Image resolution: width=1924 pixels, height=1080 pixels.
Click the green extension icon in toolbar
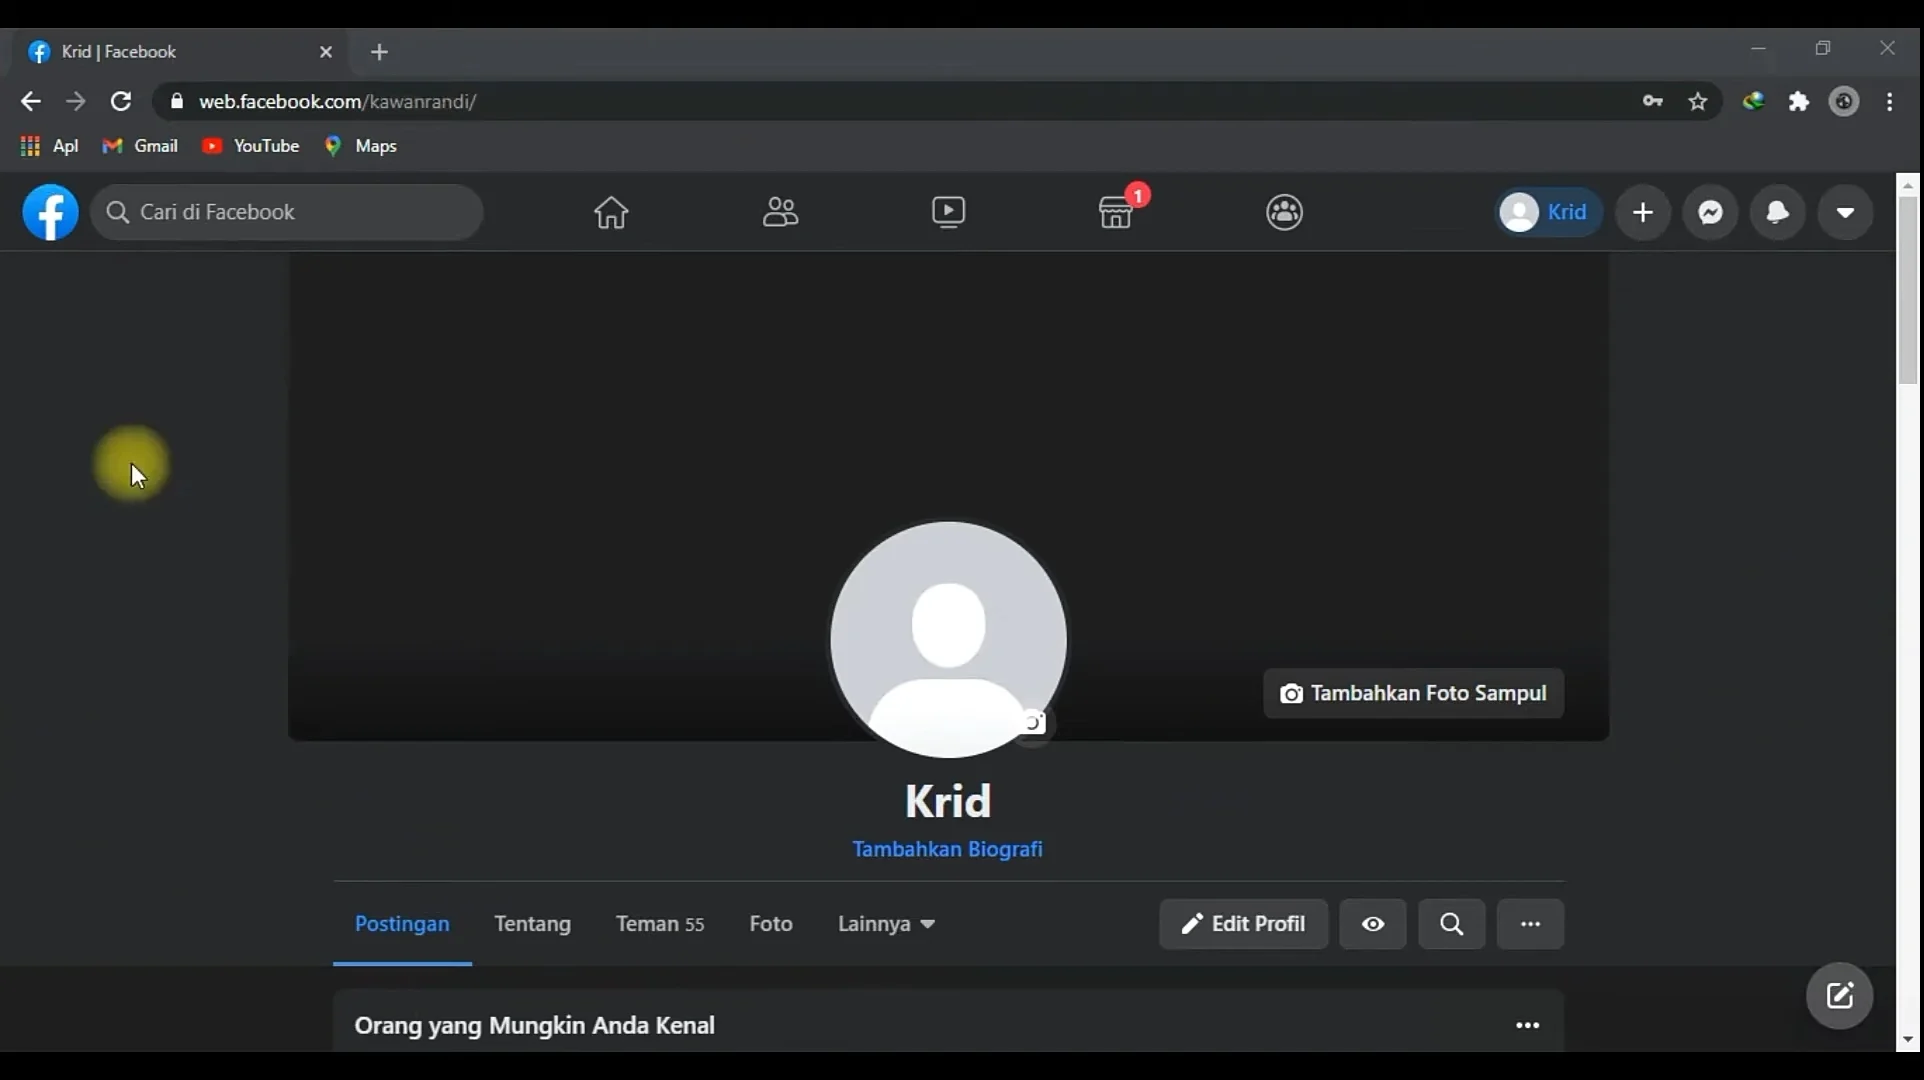[1753, 101]
